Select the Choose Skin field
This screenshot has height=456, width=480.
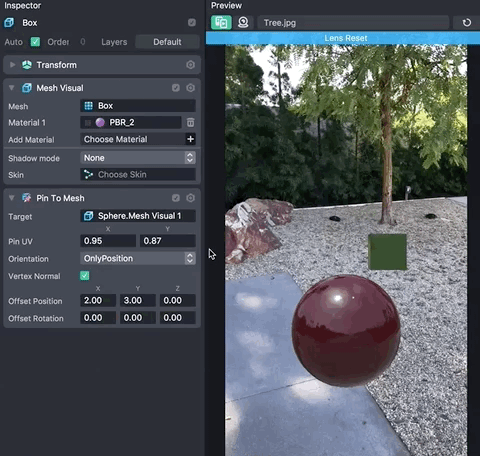[138, 174]
